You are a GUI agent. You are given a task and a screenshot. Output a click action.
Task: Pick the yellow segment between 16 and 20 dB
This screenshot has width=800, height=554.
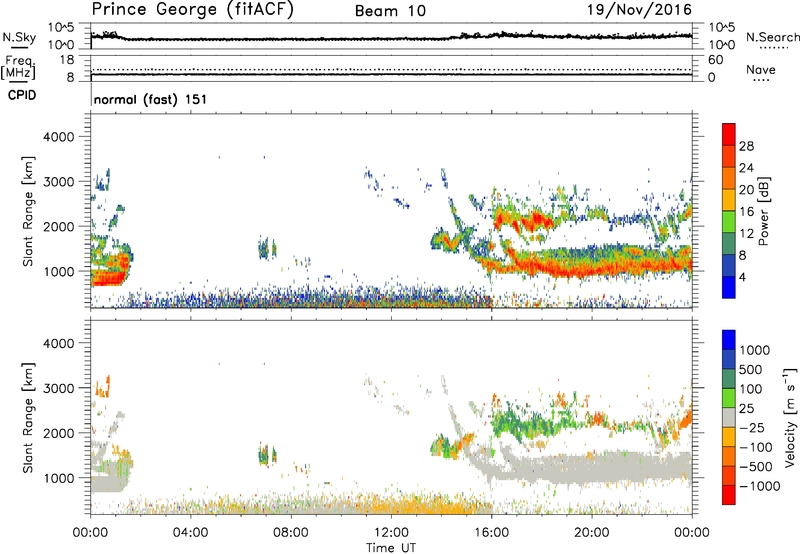[x=729, y=200]
